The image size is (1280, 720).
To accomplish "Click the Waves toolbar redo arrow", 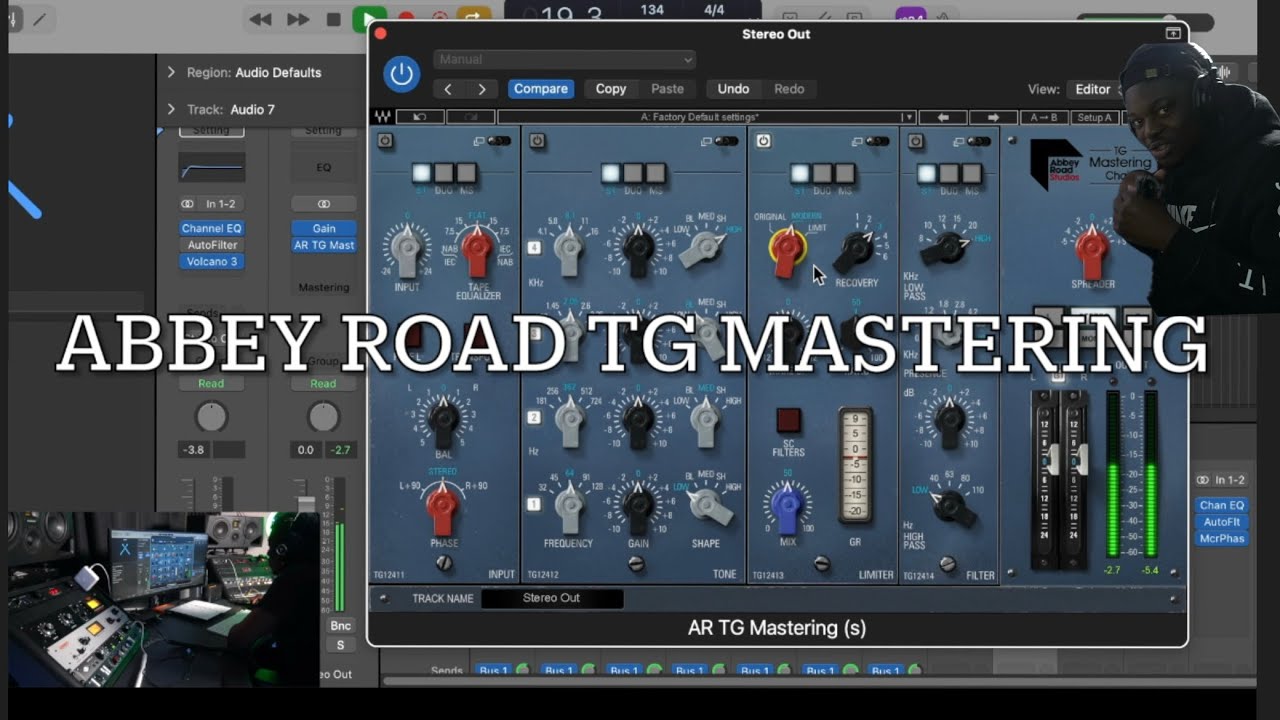I will 470,117.
